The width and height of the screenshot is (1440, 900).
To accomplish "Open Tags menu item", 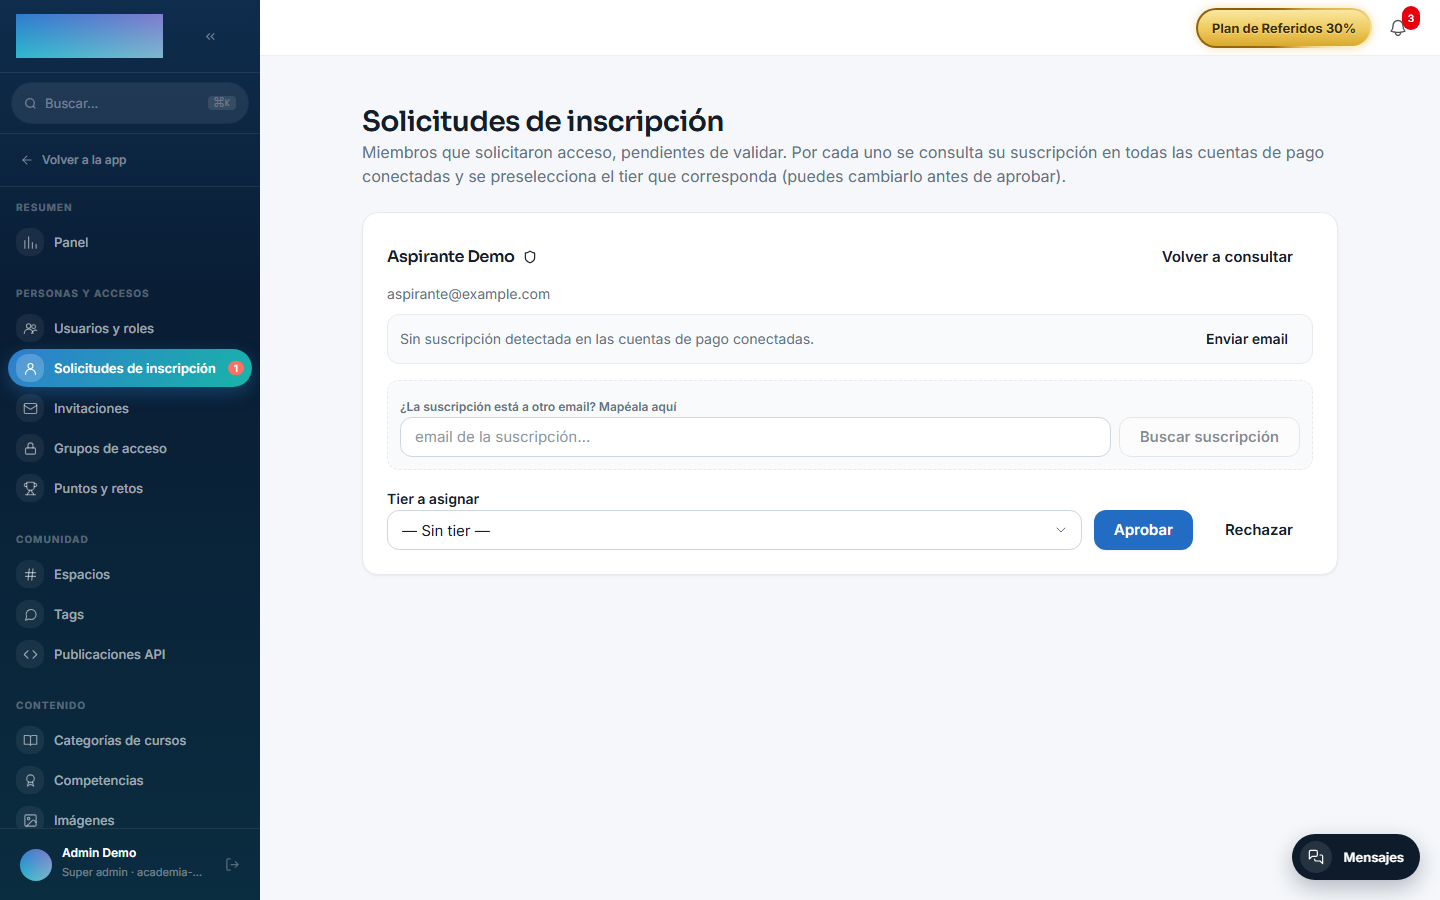I will pyautogui.click(x=130, y=615).
